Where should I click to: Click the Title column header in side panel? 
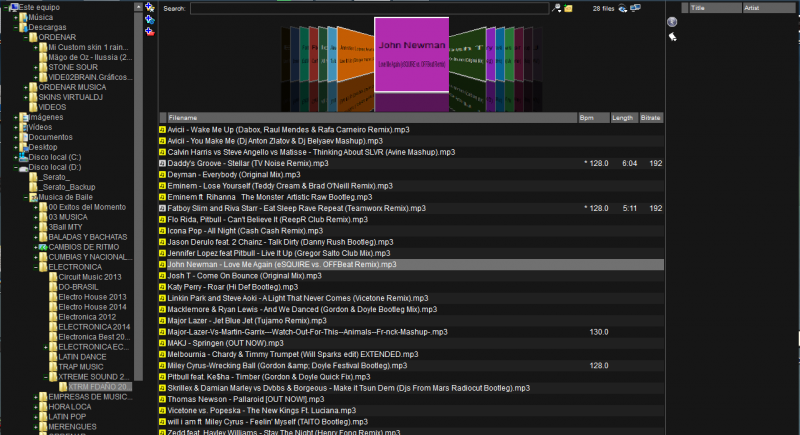coord(715,8)
